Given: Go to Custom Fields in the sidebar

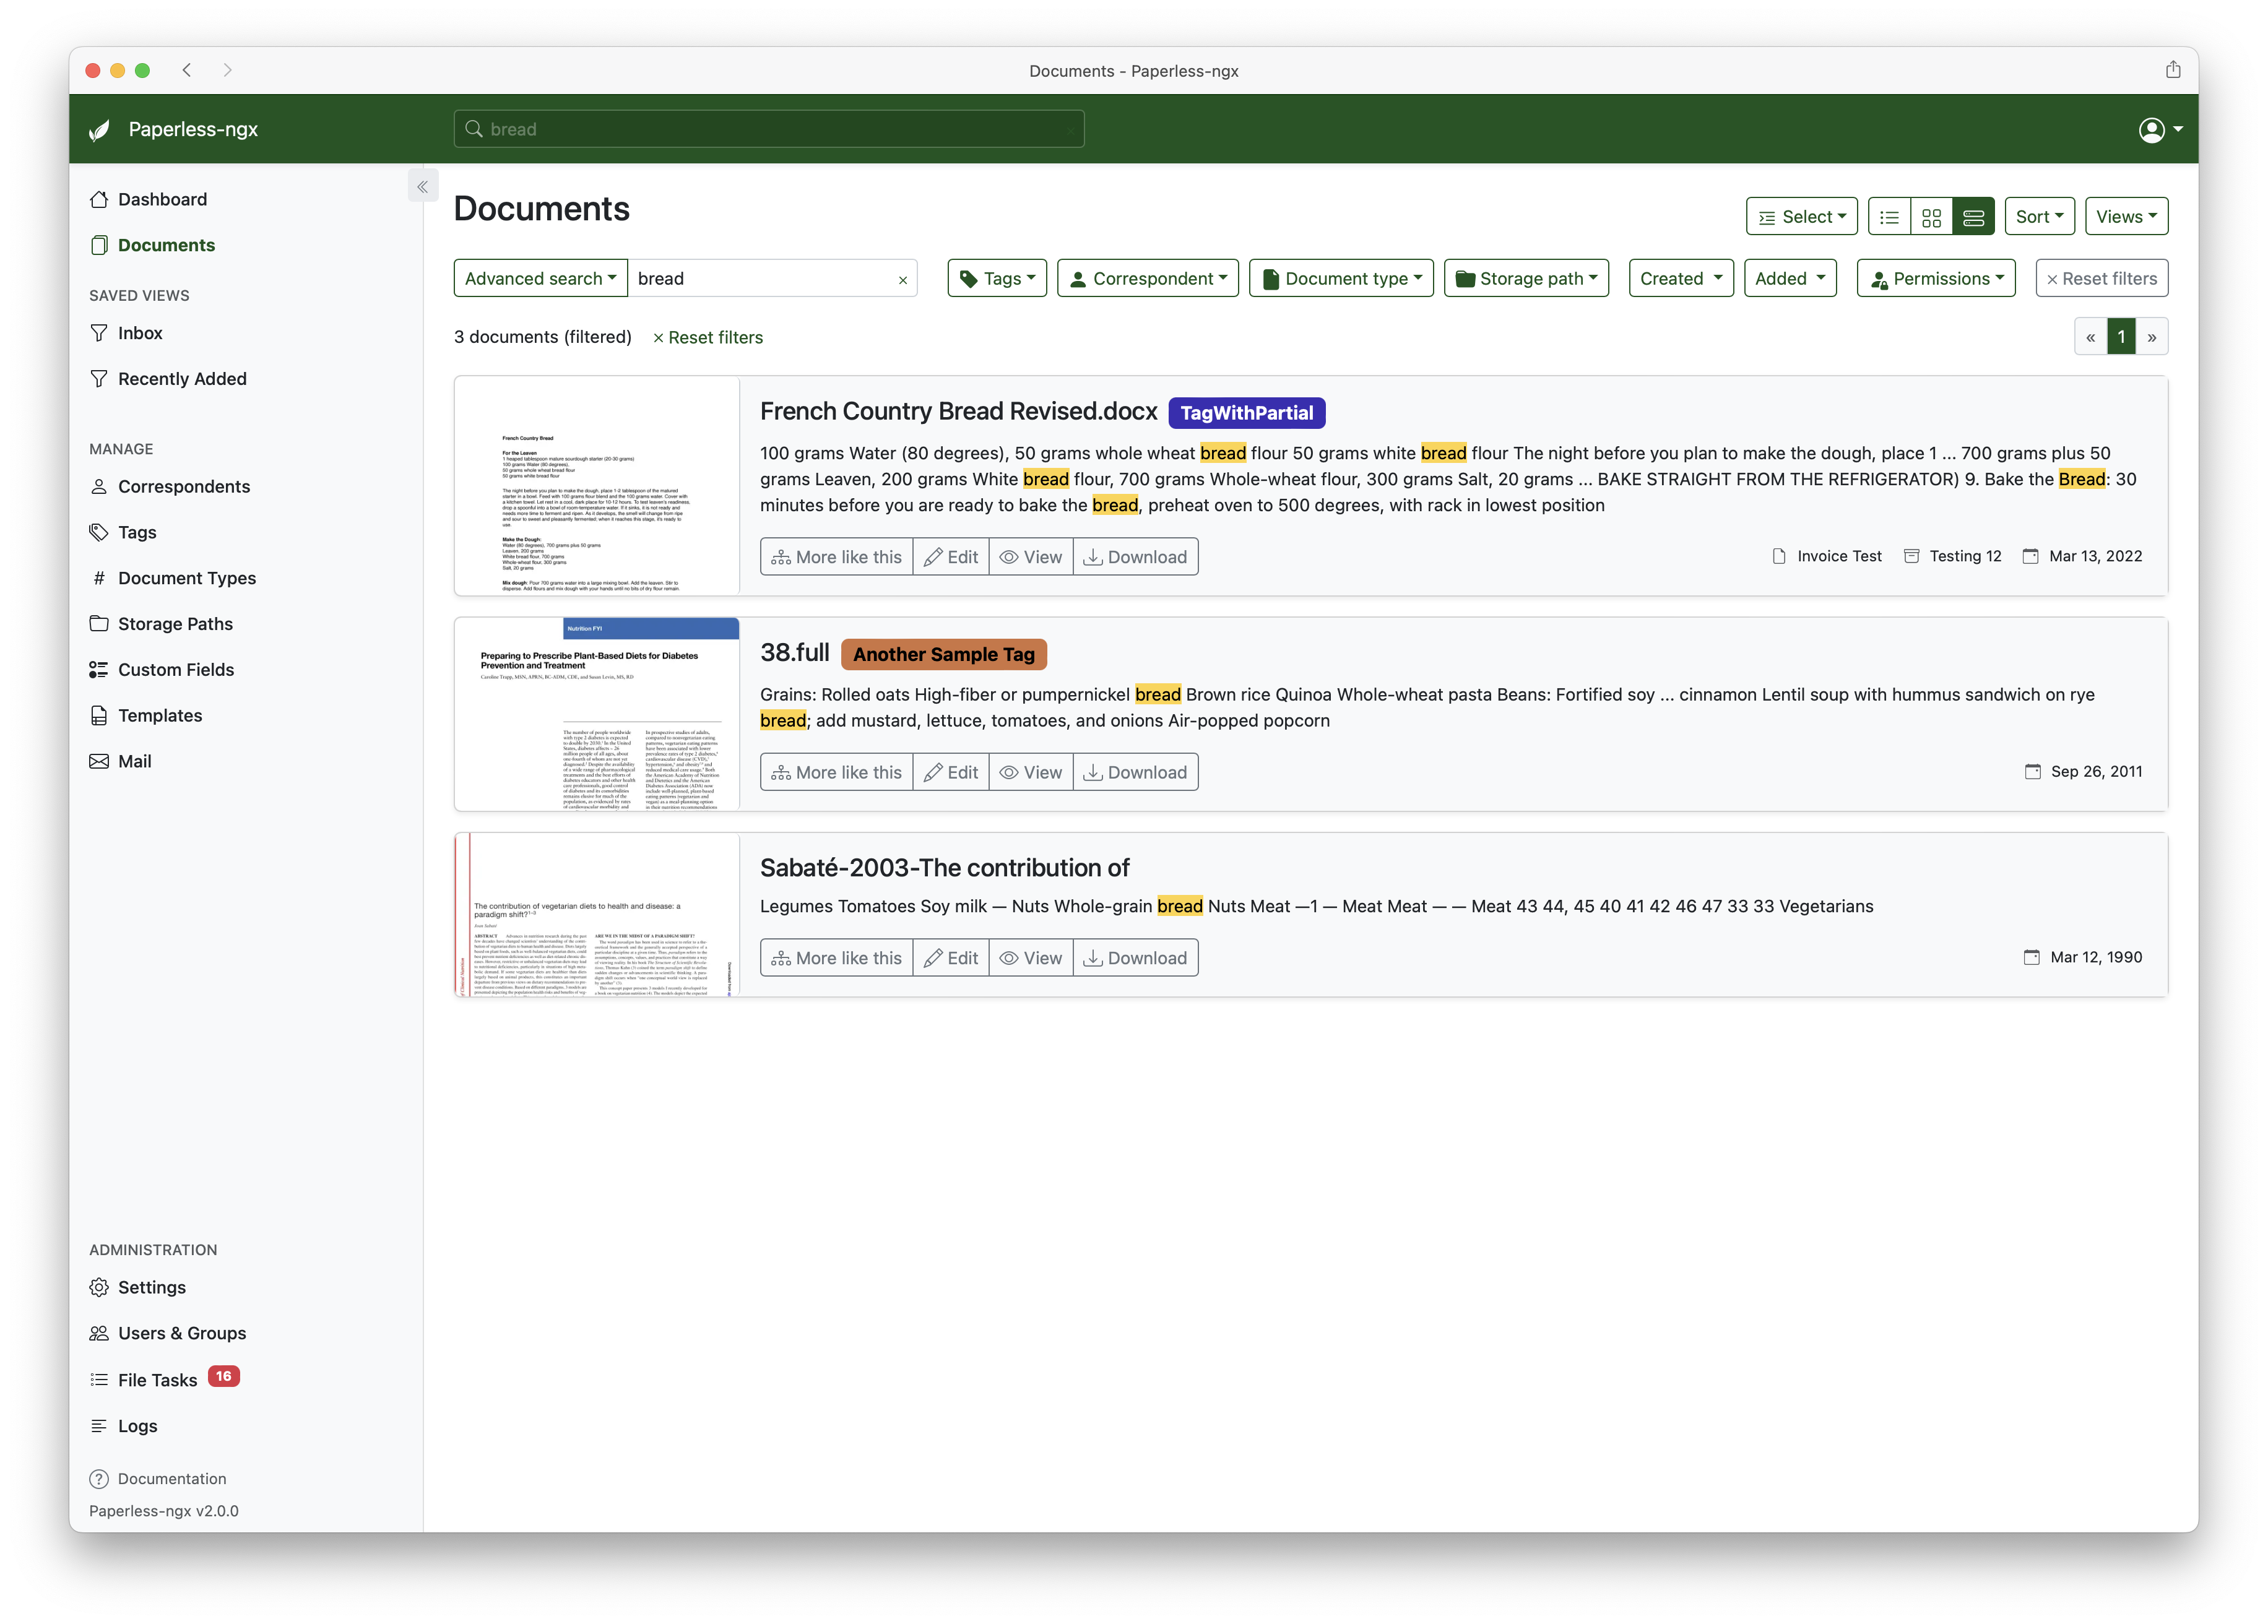Looking at the screenshot, I should click(176, 670).
